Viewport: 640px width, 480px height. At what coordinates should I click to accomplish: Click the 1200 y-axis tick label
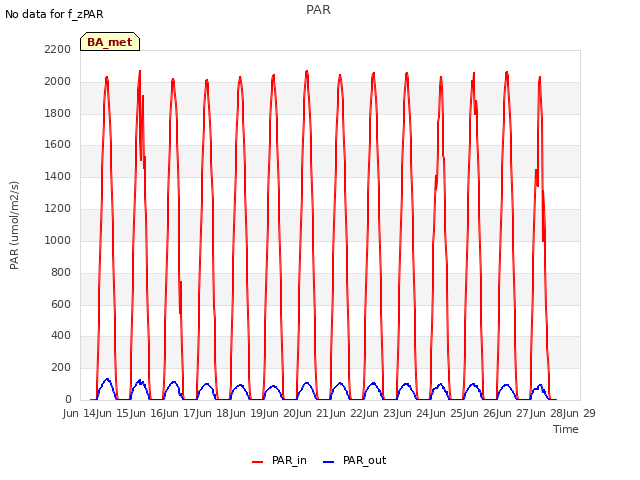[x=58, y=209]
